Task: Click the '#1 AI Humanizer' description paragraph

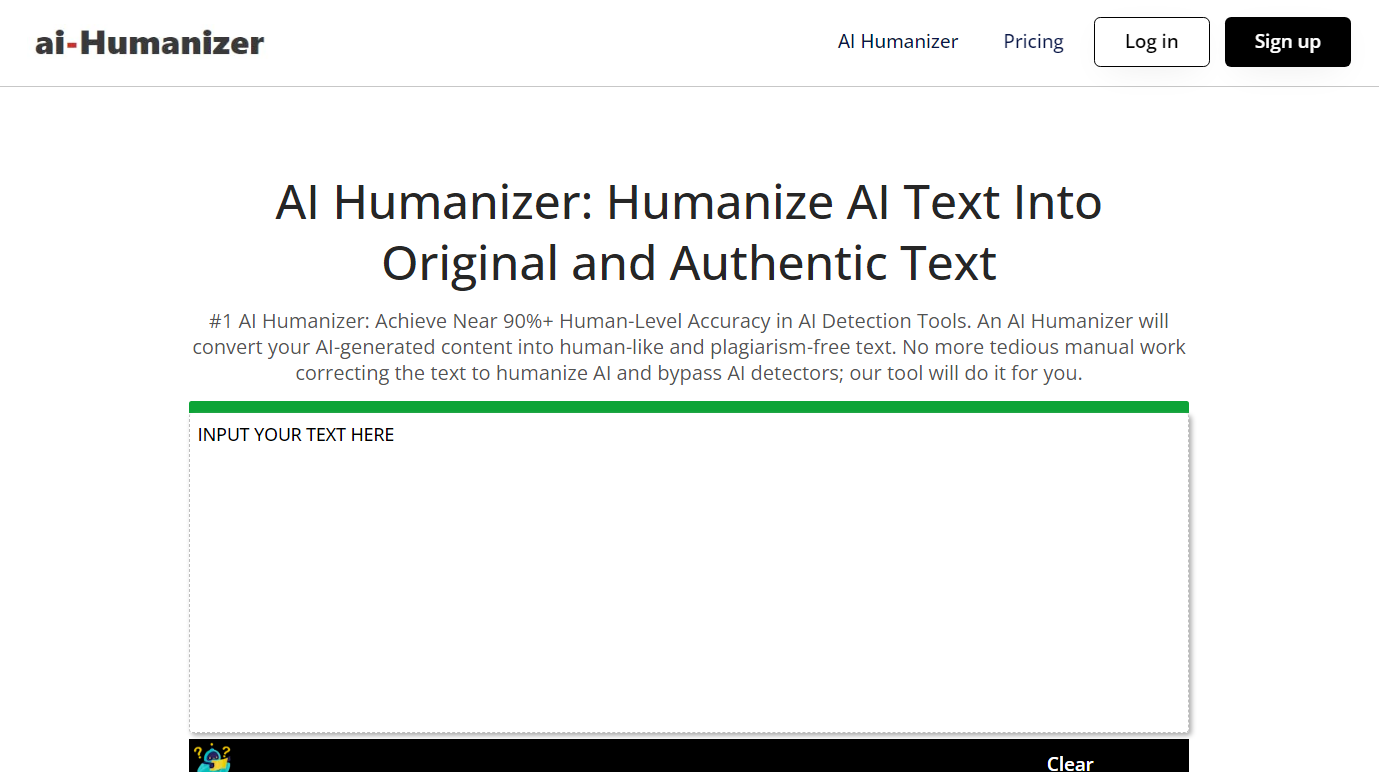Action: 689,347
